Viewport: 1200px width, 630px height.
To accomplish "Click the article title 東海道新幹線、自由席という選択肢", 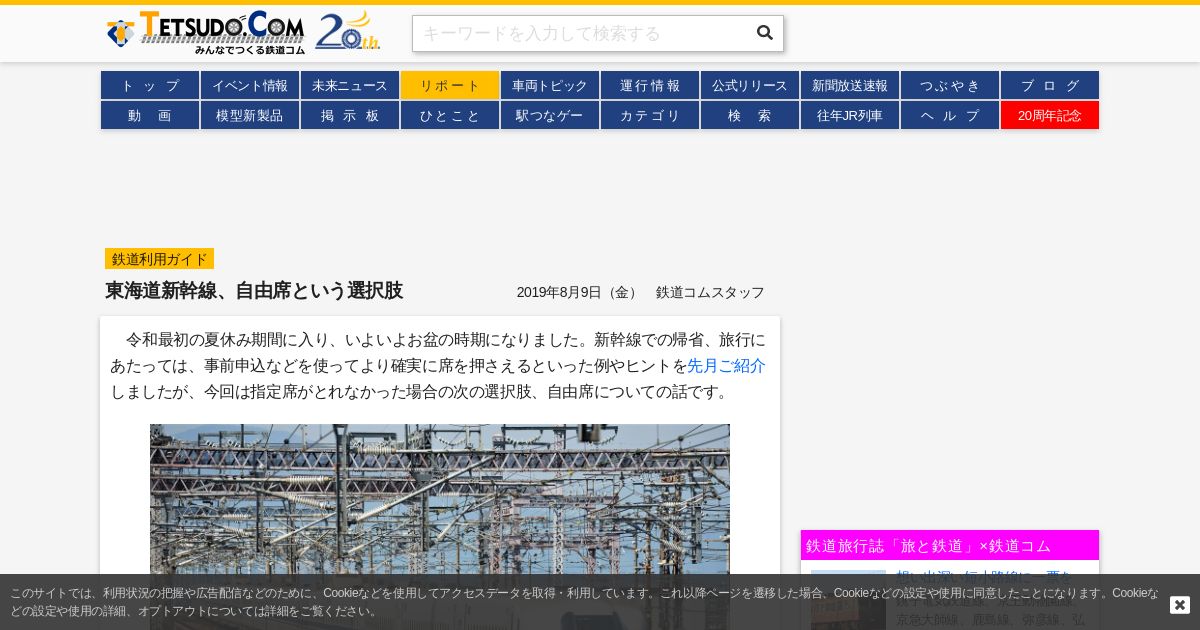I will (x=254, y=291).
